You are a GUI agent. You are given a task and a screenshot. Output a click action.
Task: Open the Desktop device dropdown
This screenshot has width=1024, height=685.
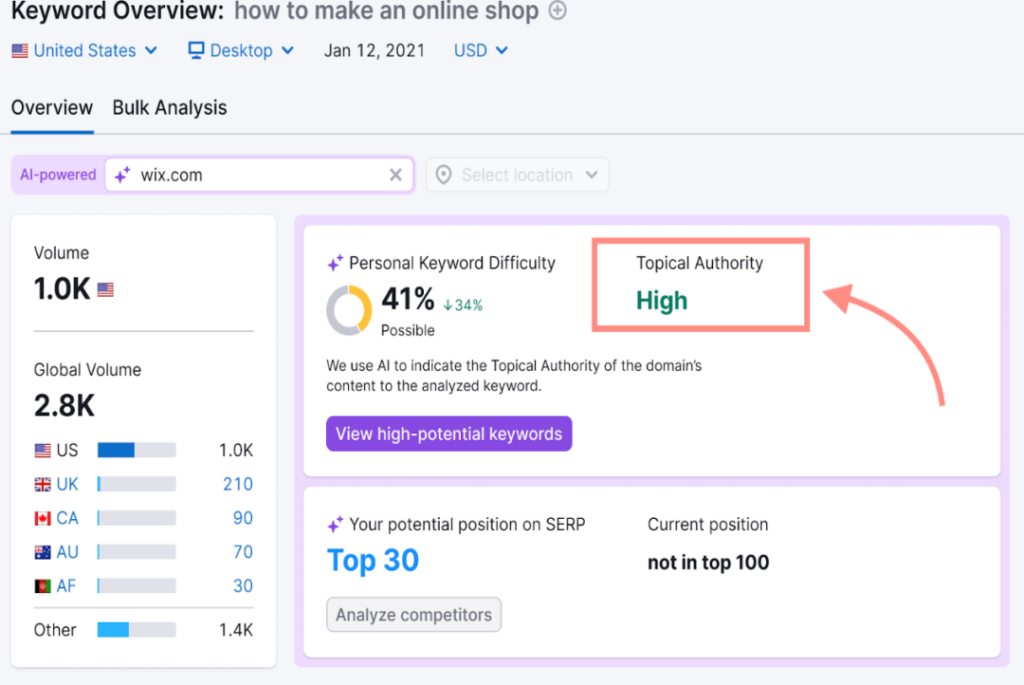(241, 50)
